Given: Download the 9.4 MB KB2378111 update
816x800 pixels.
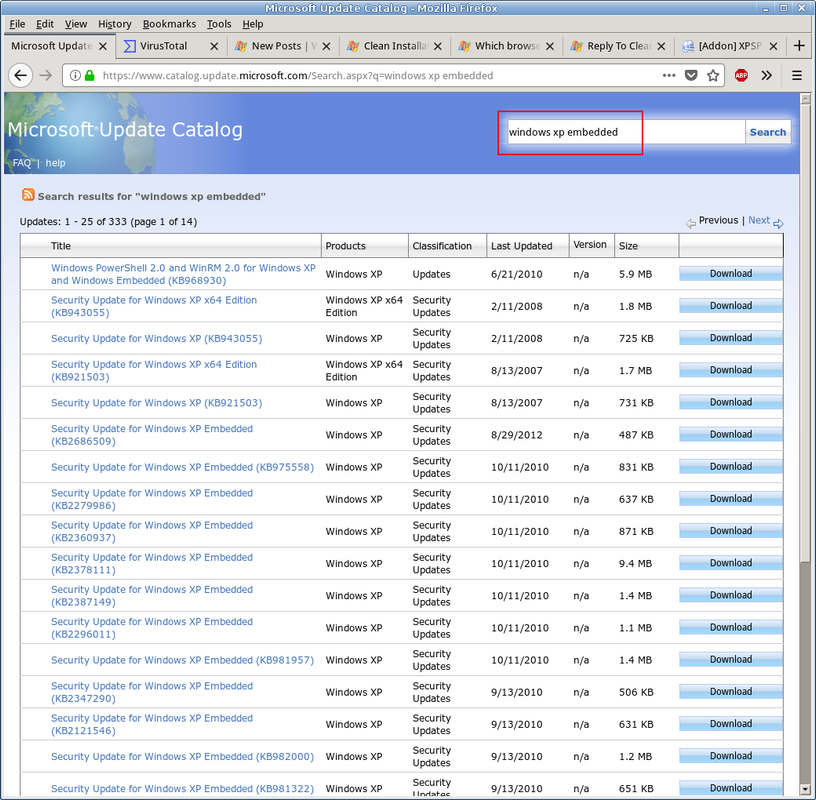Looking at the screenshot, I should 731,563.
